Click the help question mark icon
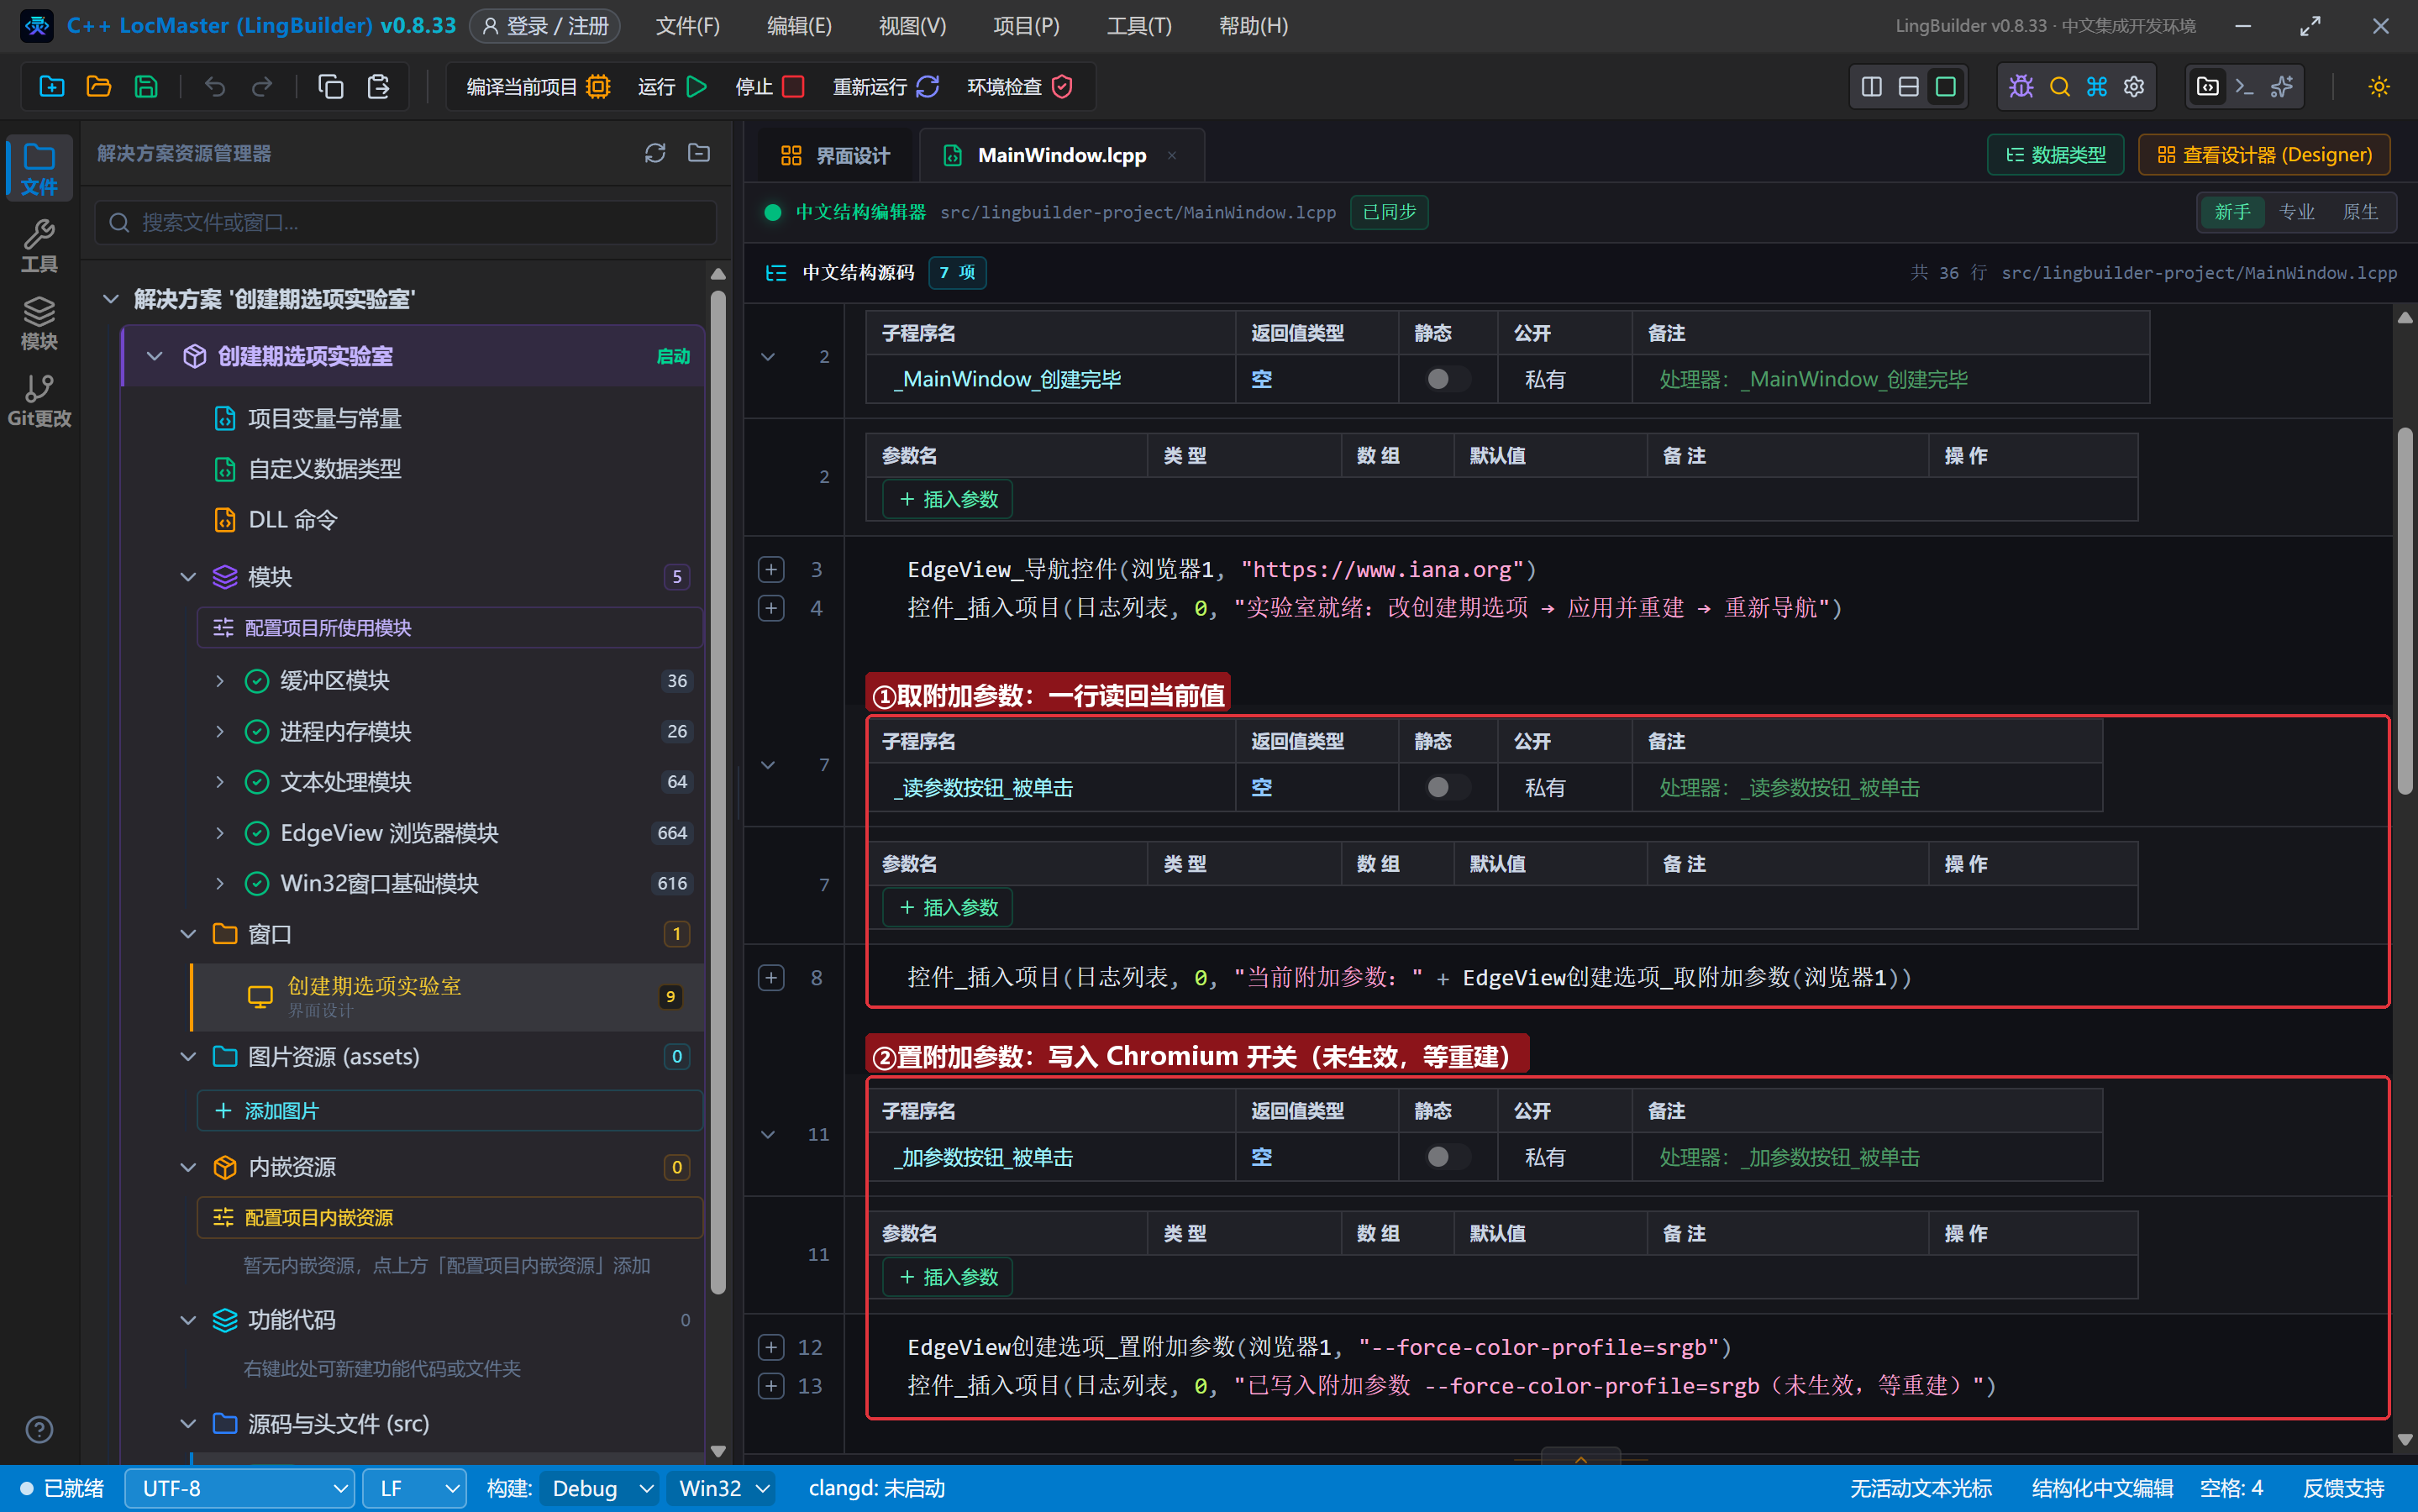 (x=39, y=1430)
